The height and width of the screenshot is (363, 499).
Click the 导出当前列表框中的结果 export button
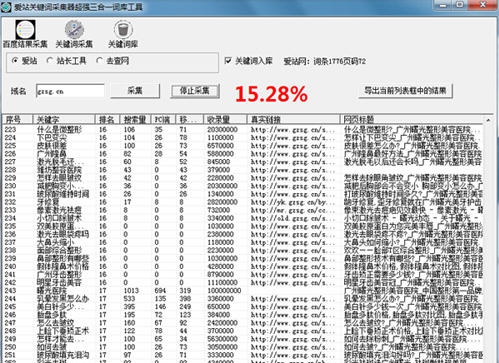coord(405,91)
